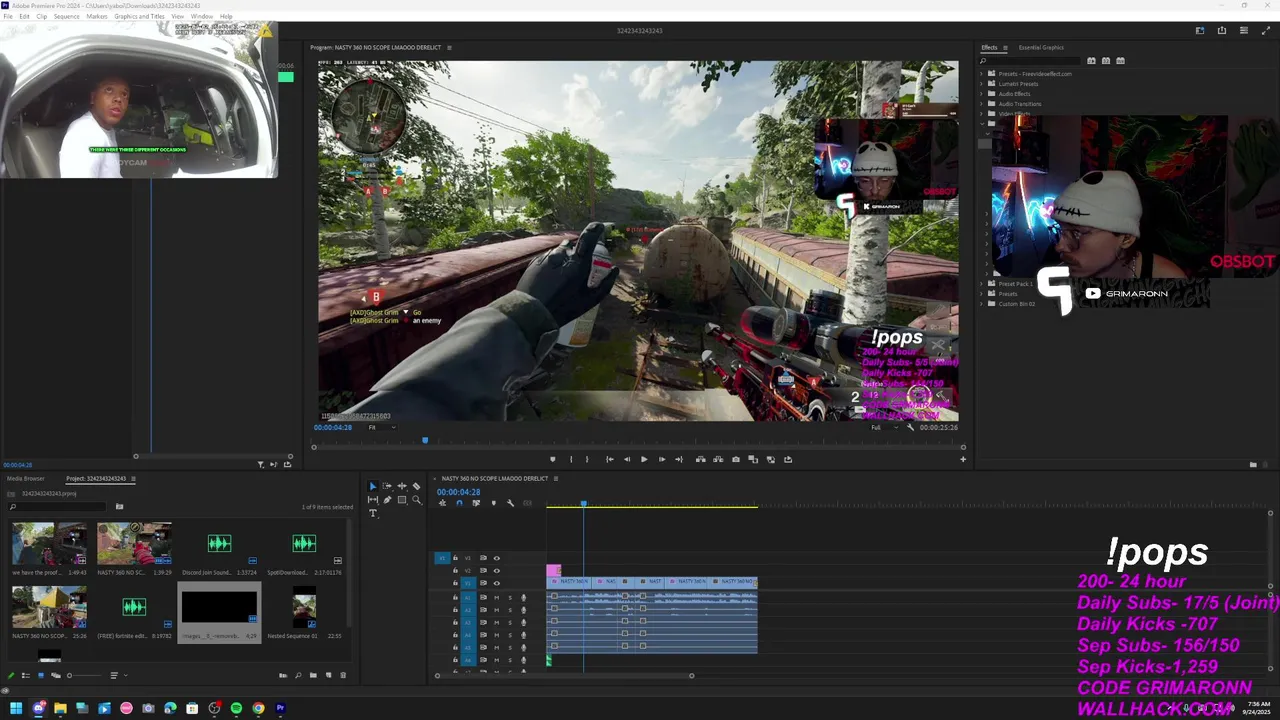Select the Razor tool
1280x720 pixels.
click(416, 486)
